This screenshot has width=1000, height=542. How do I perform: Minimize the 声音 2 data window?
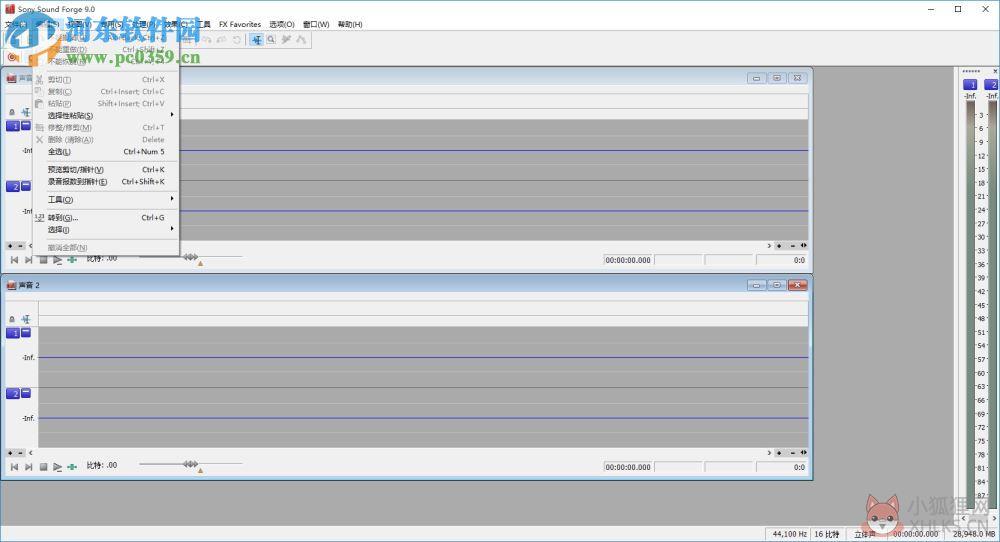tap(756, 285)
